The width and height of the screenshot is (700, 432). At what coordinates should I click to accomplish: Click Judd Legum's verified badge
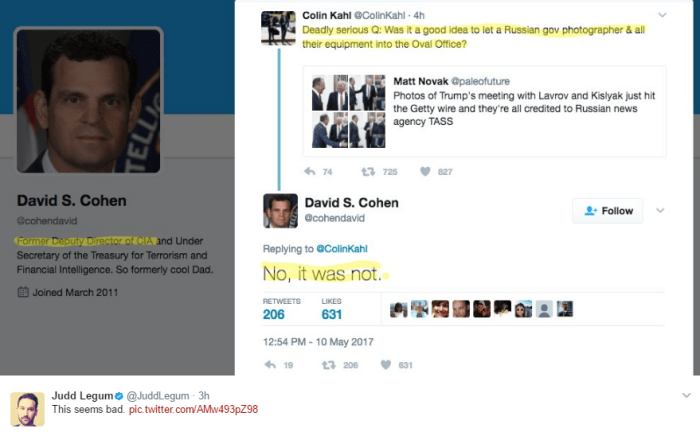coord(119,396)
